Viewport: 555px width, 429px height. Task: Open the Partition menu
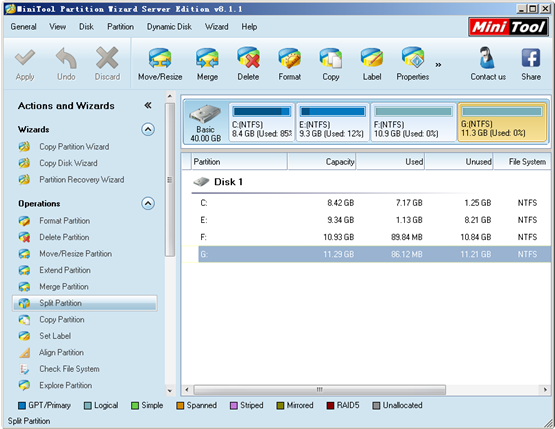[120, 27]
